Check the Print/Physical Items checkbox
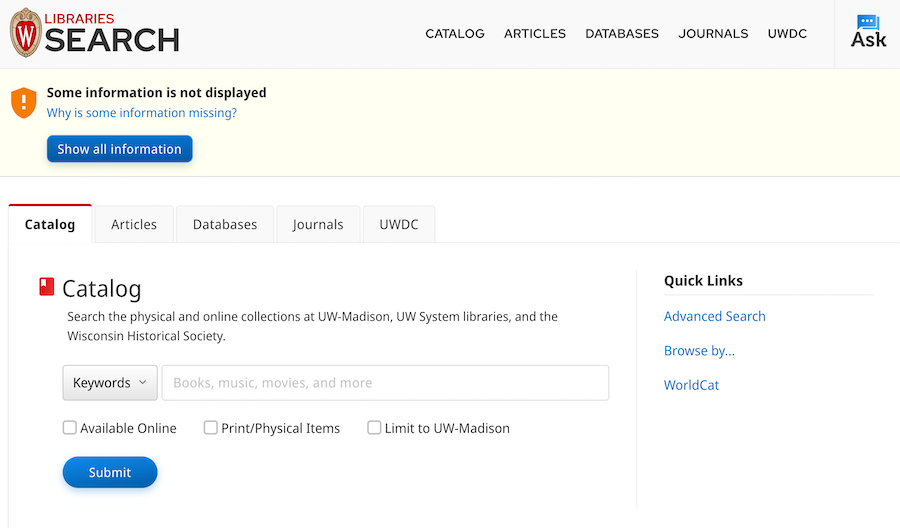The width and height of the screenshot is (900, 528). [x=211, y=428]
